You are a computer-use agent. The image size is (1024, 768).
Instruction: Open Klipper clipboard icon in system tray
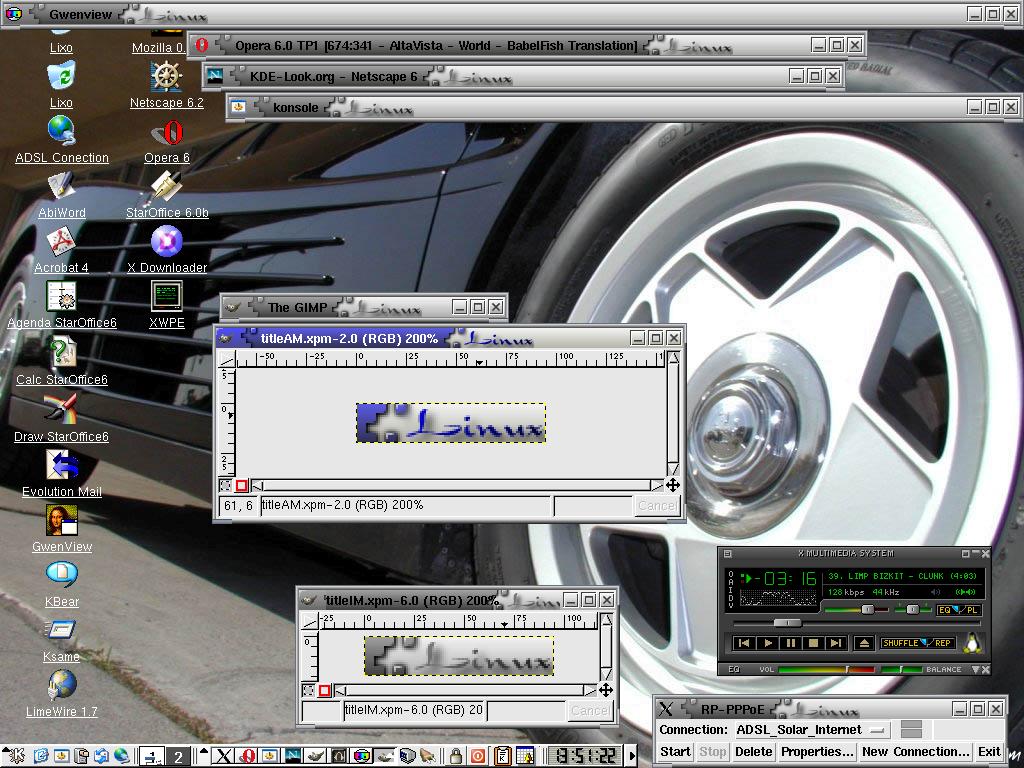502,756
